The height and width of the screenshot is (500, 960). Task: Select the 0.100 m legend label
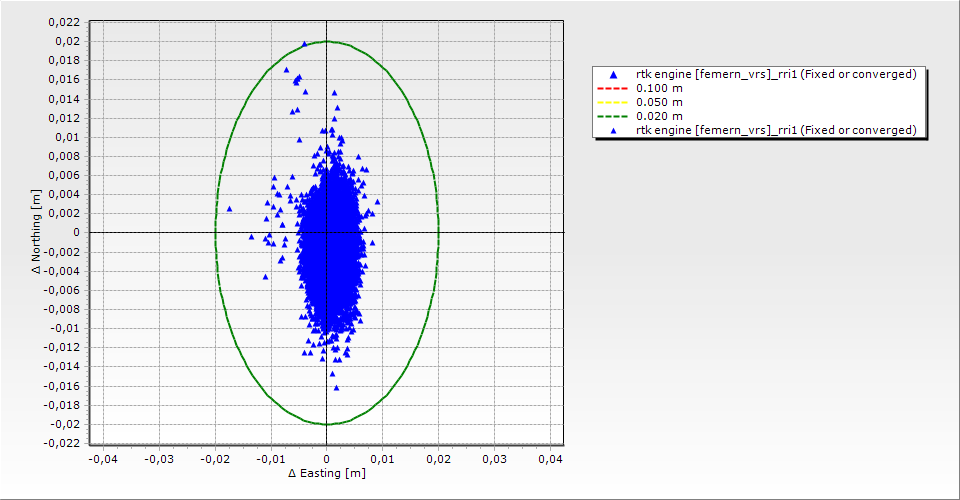(x=659, y=88)
